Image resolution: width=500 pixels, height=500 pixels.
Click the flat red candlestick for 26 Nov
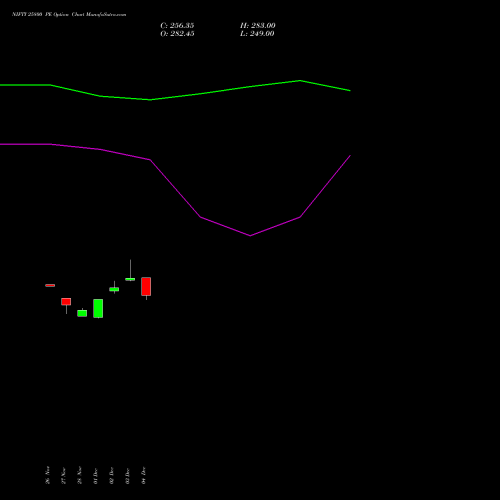pyautogui.click(x=50, y=285)
